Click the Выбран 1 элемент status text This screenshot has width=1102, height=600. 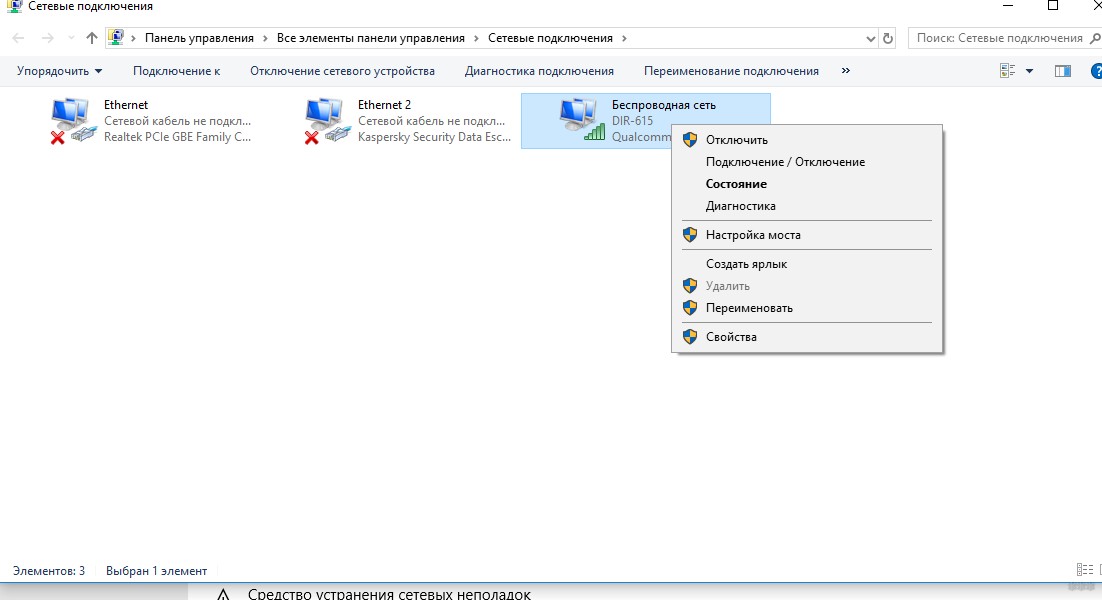157,570
